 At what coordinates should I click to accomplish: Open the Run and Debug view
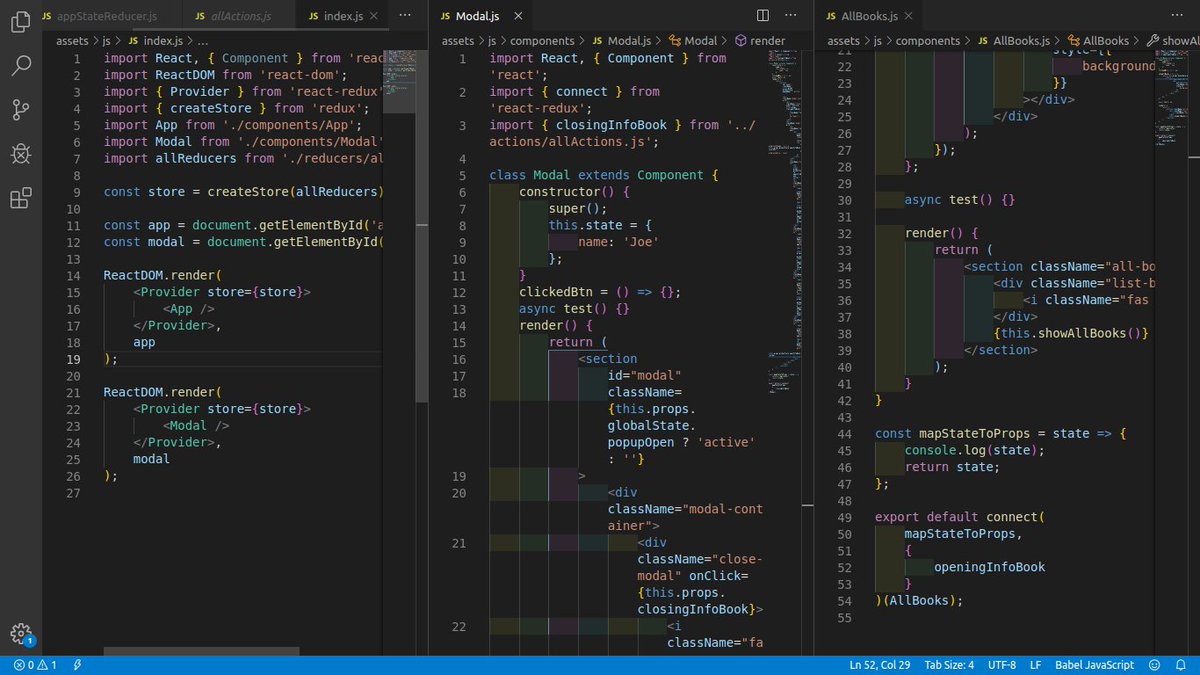(20, 154)
